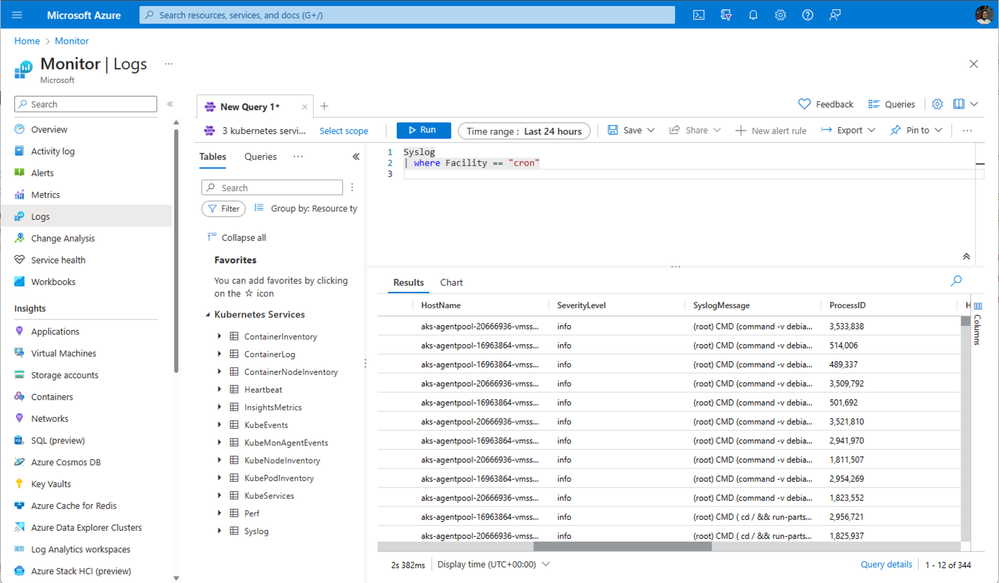Screen dimensions: 999x583
Task: Click the Collapse all tables button
Action: (x=237, y=238)
